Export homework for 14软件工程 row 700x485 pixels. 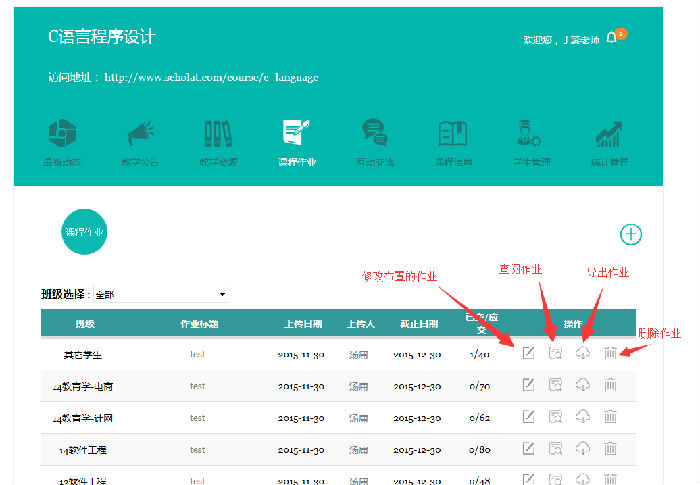pos(583,449)
